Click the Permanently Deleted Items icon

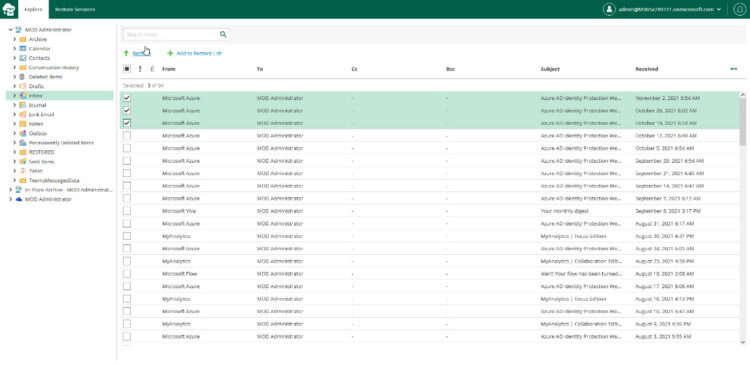pos(22,143)
